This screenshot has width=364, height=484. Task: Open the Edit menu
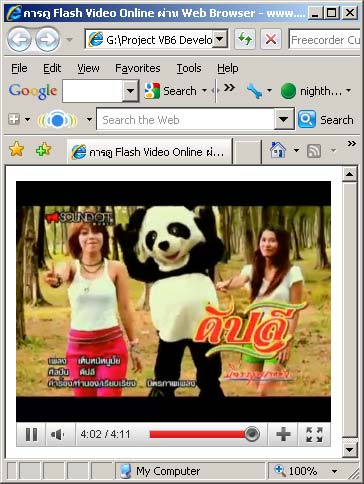coord(52,68)
